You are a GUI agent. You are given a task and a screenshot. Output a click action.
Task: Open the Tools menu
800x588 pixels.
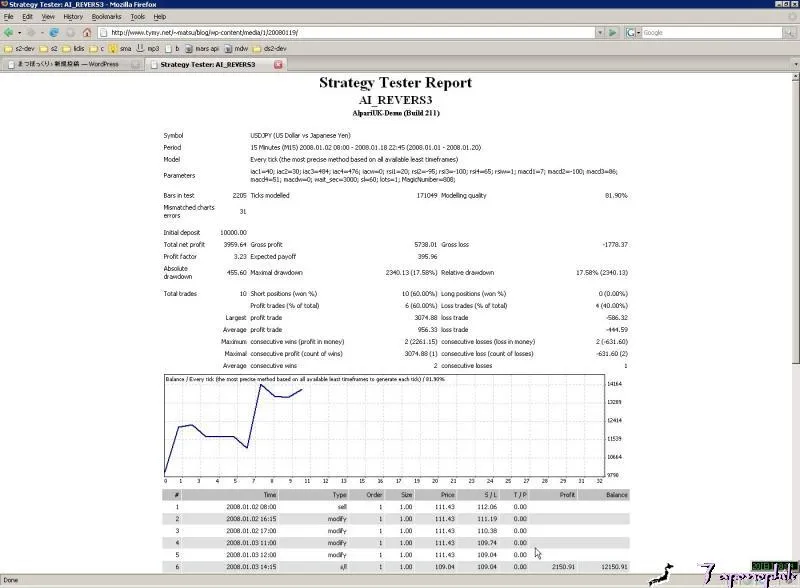(x=137, y=17)
